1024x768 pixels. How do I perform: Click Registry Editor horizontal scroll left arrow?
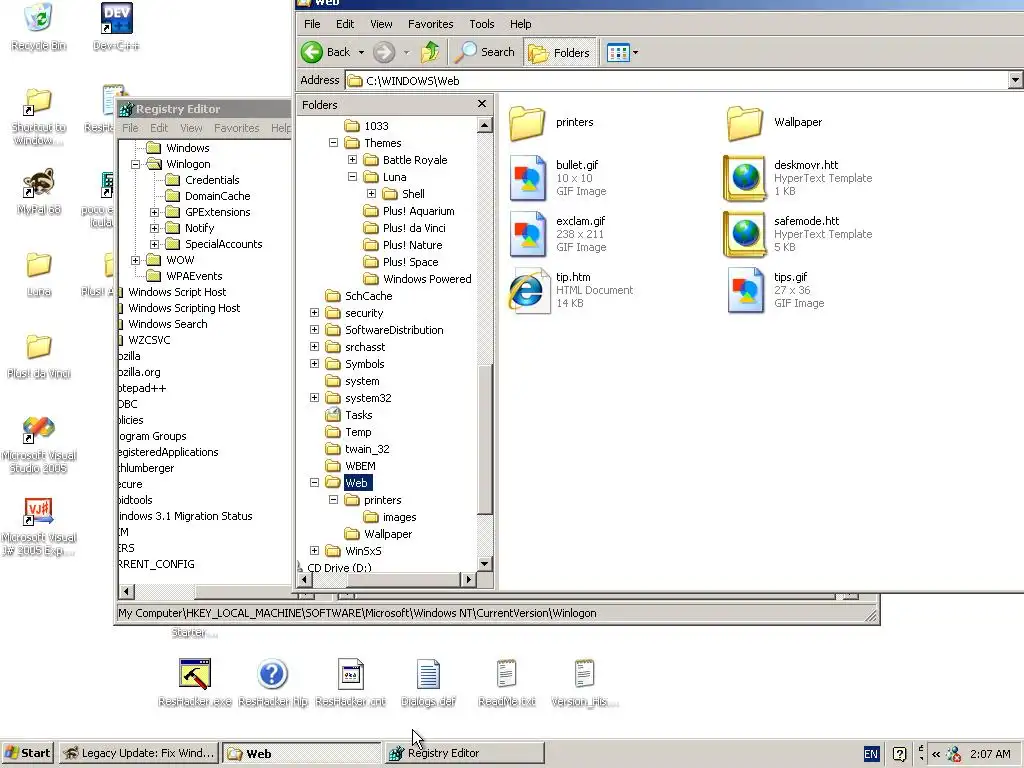pyautogui.click(x=127, y=592)
